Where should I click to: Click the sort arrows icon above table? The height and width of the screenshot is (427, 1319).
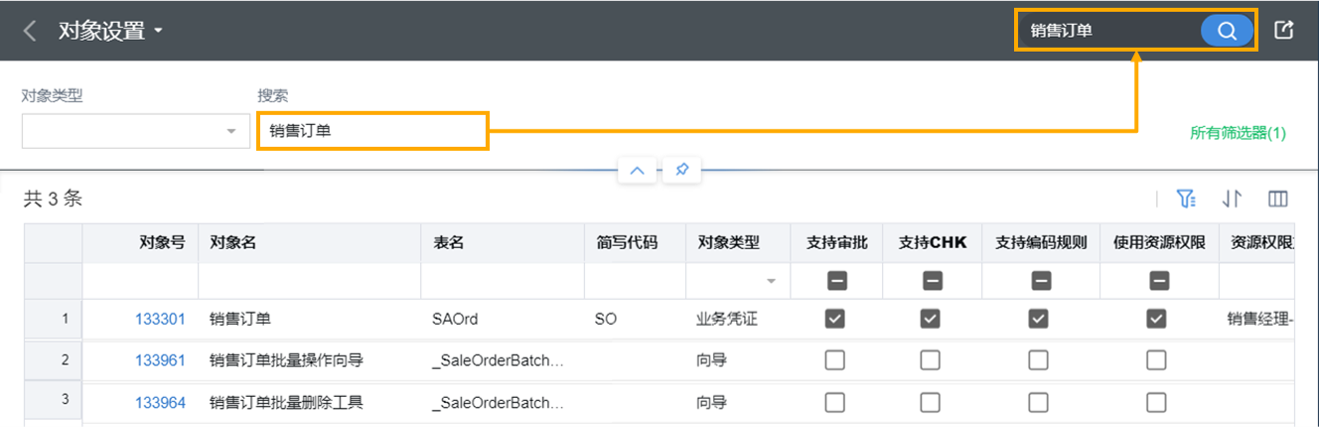coord(1232,199)
